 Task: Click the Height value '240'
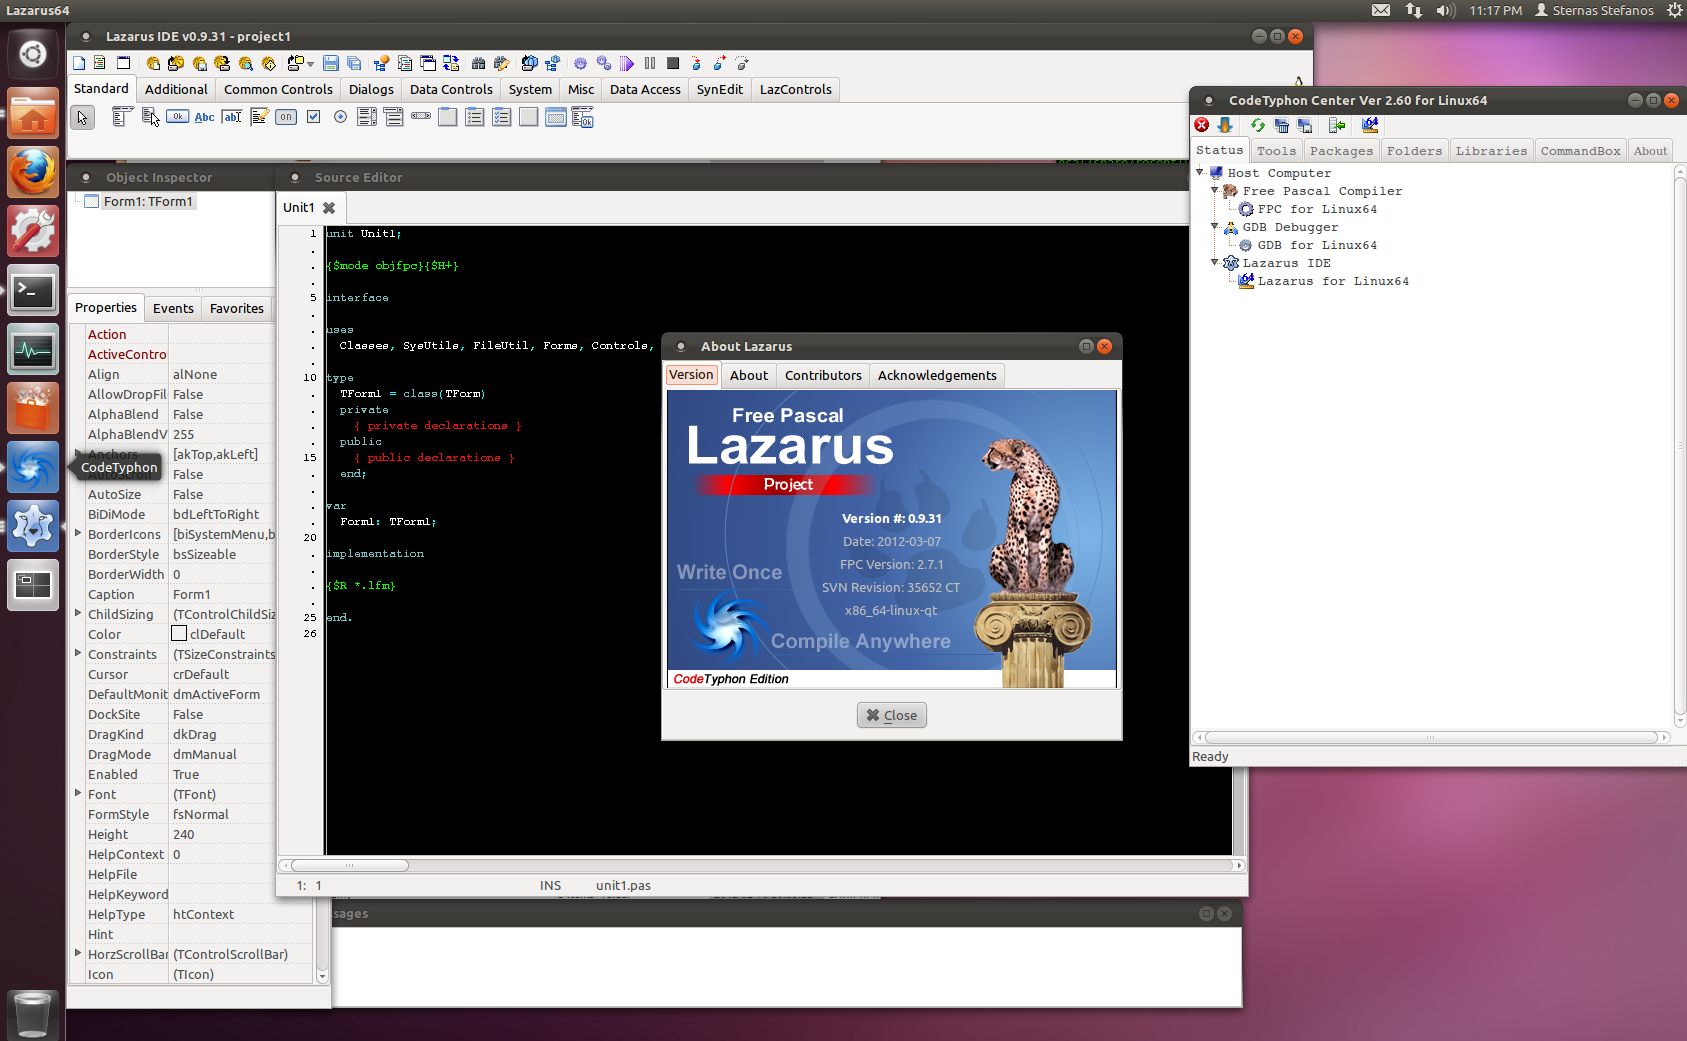pyautogui.click(x=184, y=834)
